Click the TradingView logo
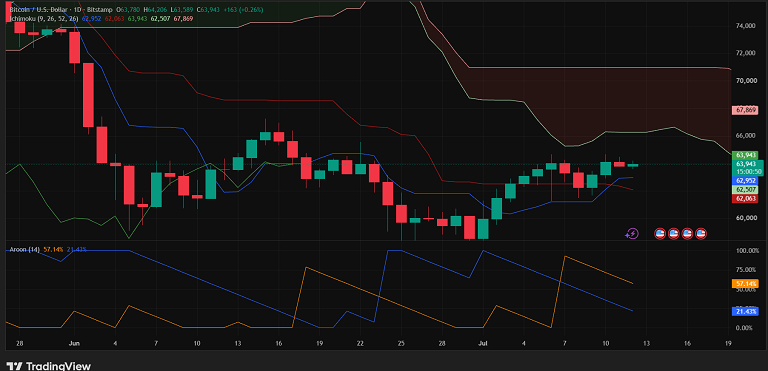This screenshot has height=371, width=768. point(48,366)
